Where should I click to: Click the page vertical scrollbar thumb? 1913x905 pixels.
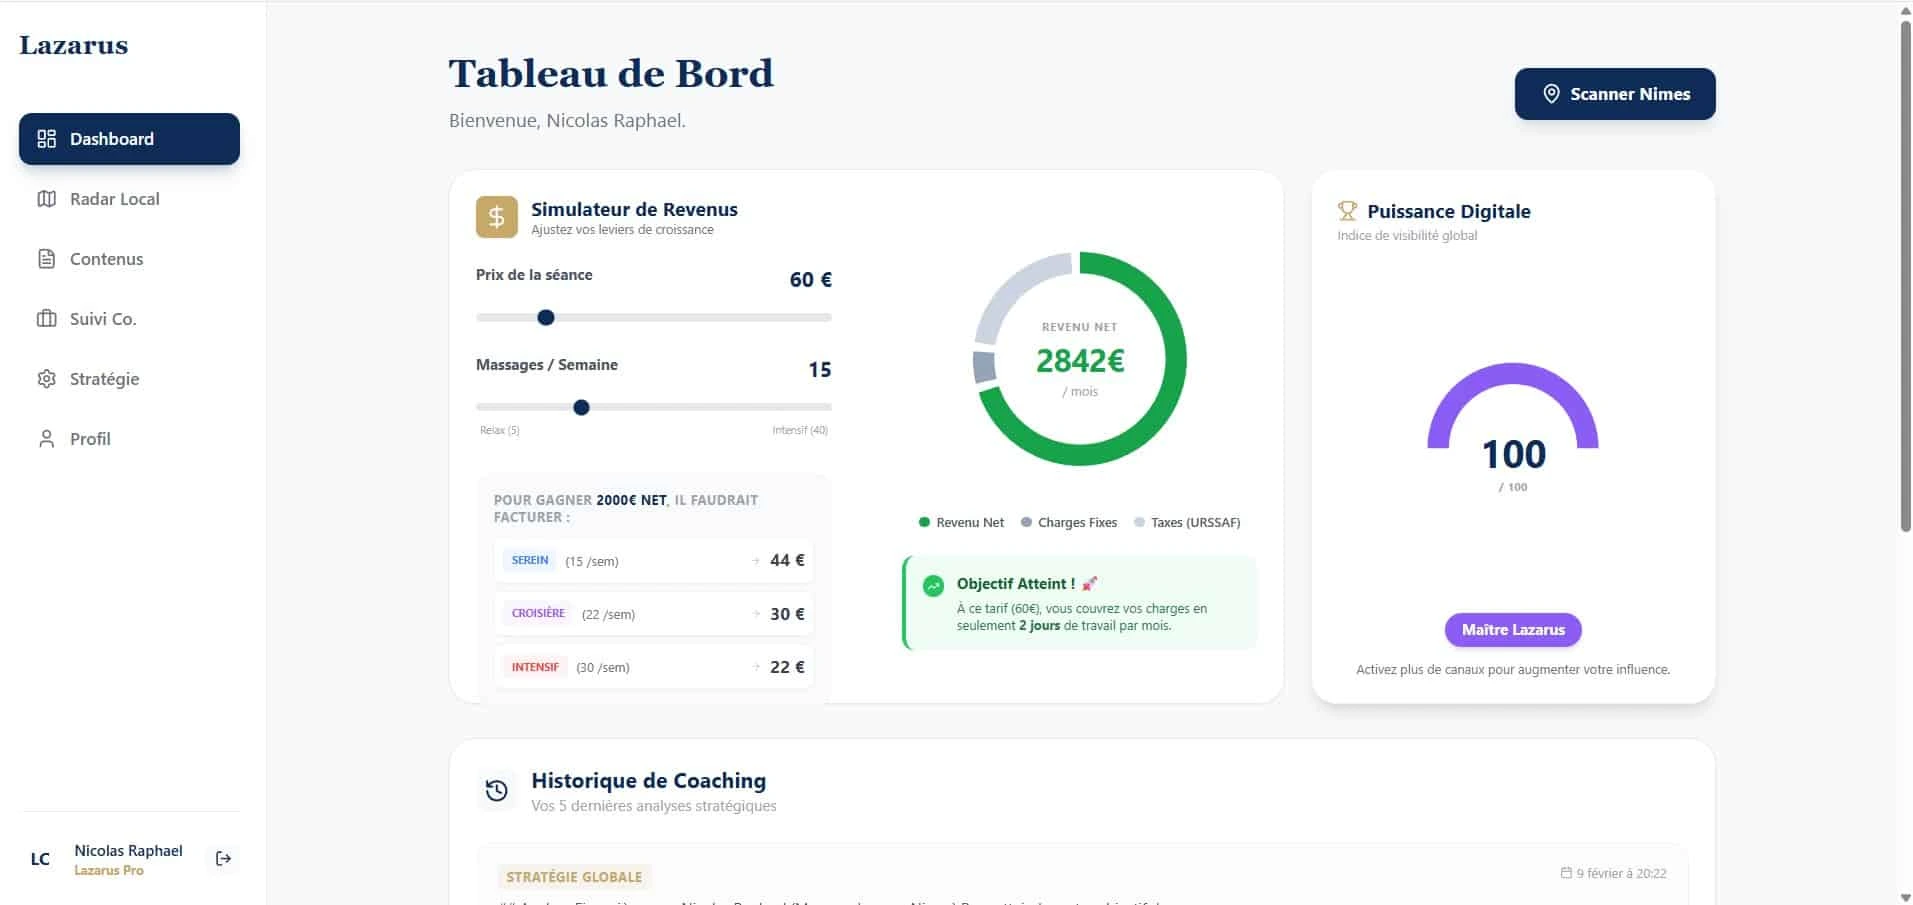point(1905,275)
